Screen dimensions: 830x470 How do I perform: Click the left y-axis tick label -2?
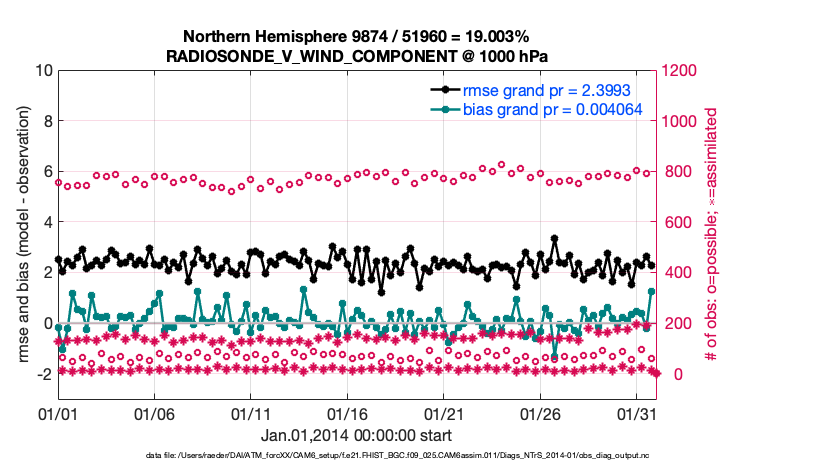(43, 374)
